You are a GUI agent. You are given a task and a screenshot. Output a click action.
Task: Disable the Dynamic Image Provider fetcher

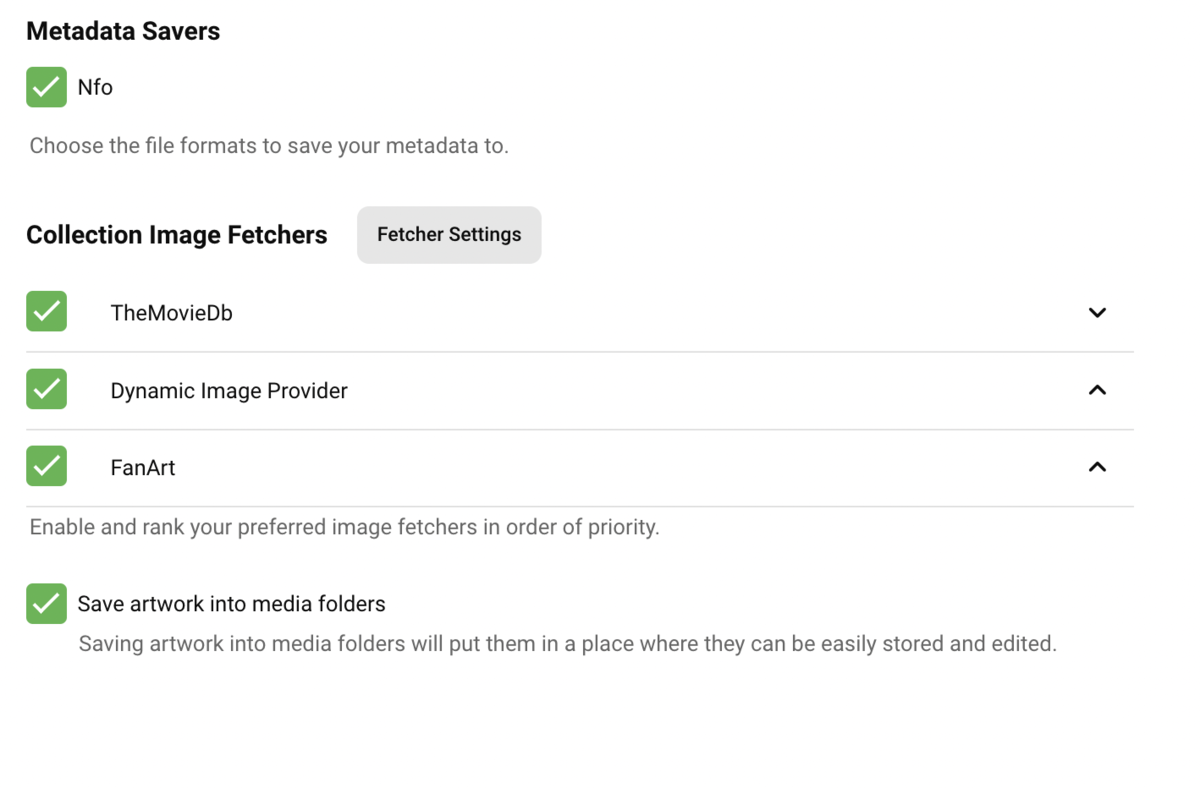[x=46, y=389]
